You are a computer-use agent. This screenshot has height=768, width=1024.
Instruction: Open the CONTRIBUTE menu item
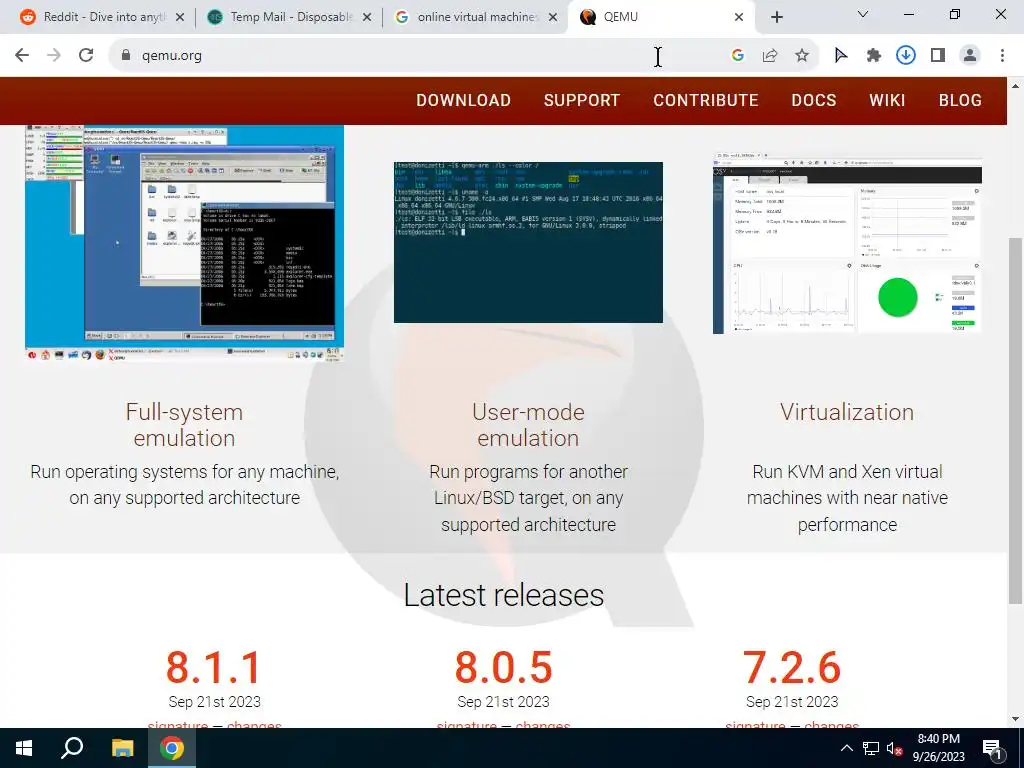[706, 101]
